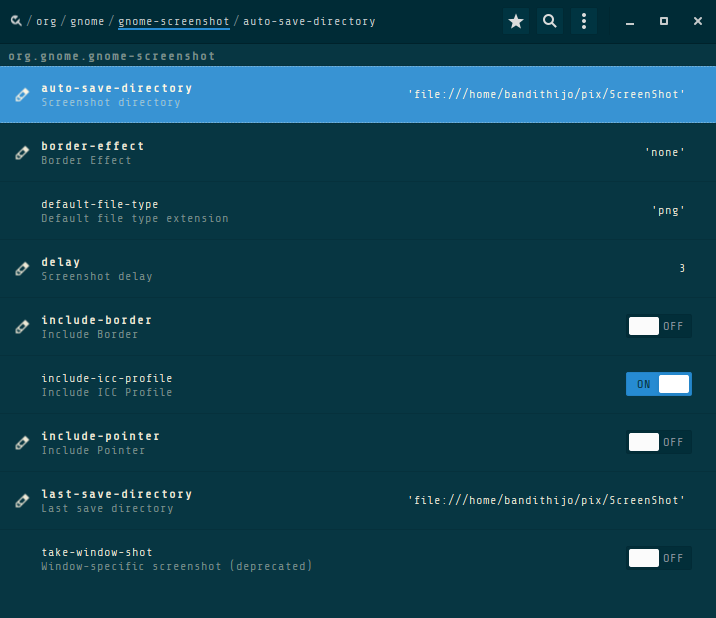Click pencil icon beside last-save-directory
716x618 pixels.
(22, 501)
